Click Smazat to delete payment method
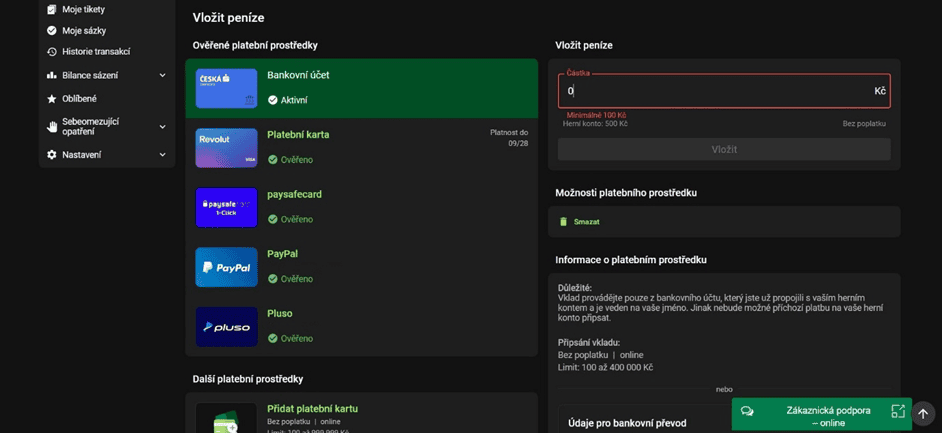This screenshot has height=433, width=942. pyautogui.click(x=587, y=222)
